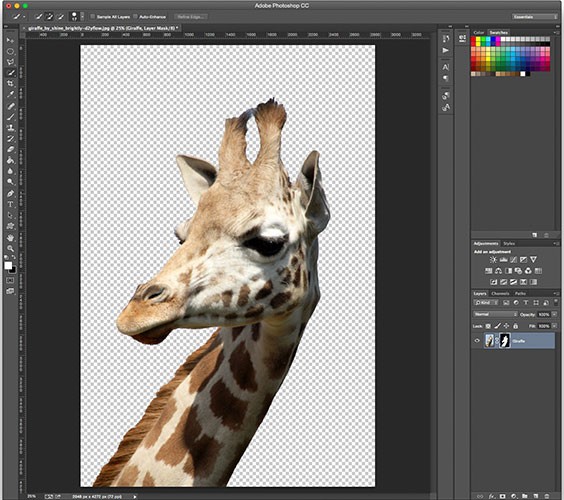This screenshot has height=500, width=564.
Task: Click the Refine Edge button
Action: (x=191, y=17)
